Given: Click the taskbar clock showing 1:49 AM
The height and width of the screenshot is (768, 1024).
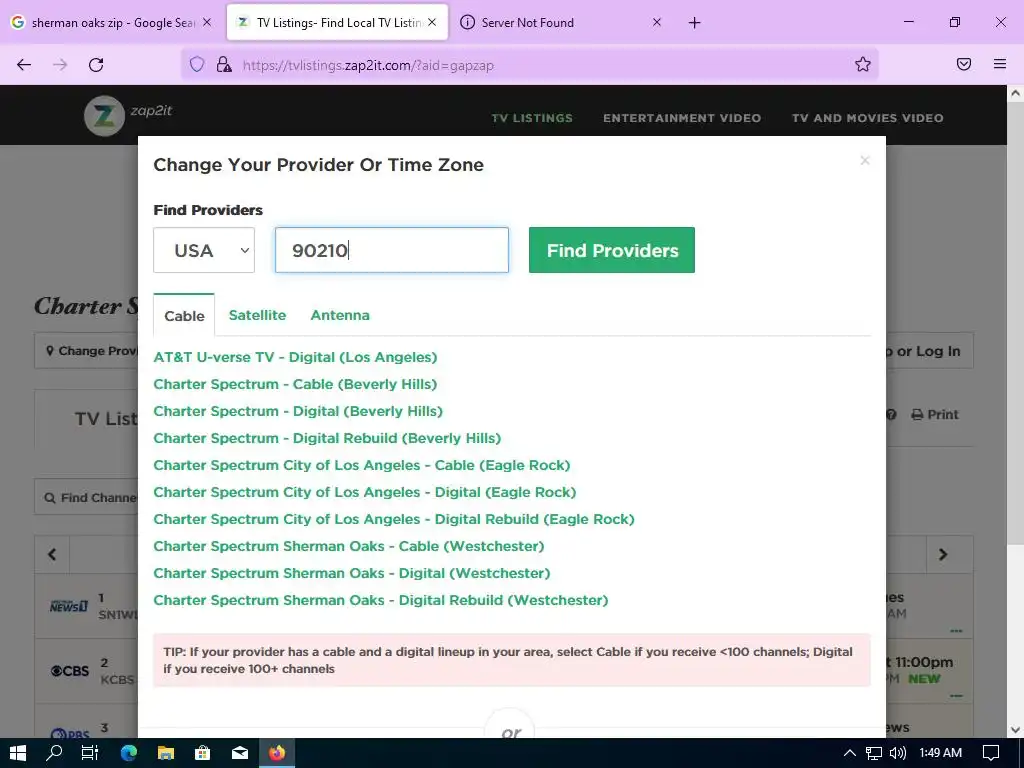Looking at the screenshot, I should pyautogui.click(x=940, y=753).
